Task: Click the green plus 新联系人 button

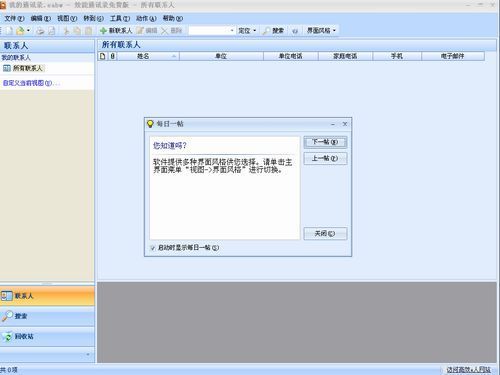Action: [x=116, y=31]
